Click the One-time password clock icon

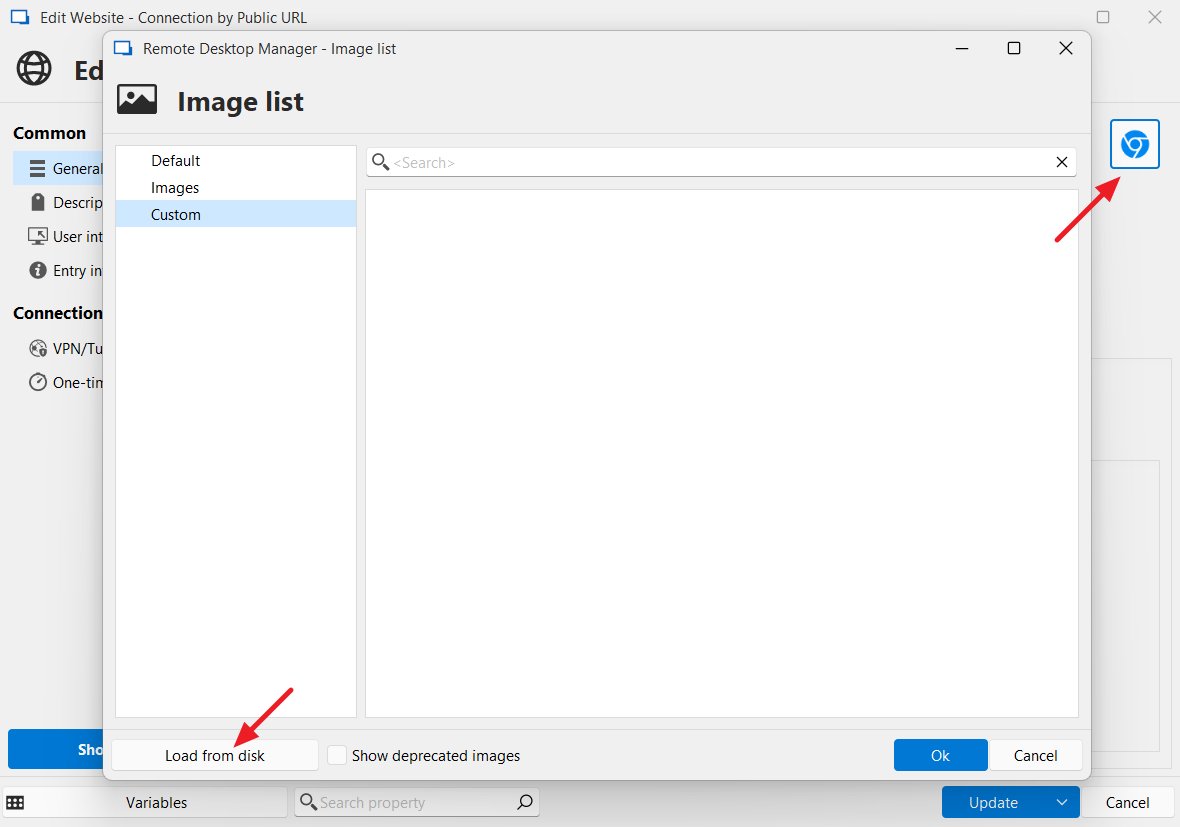pyautogui.click(x=38, y=382)
